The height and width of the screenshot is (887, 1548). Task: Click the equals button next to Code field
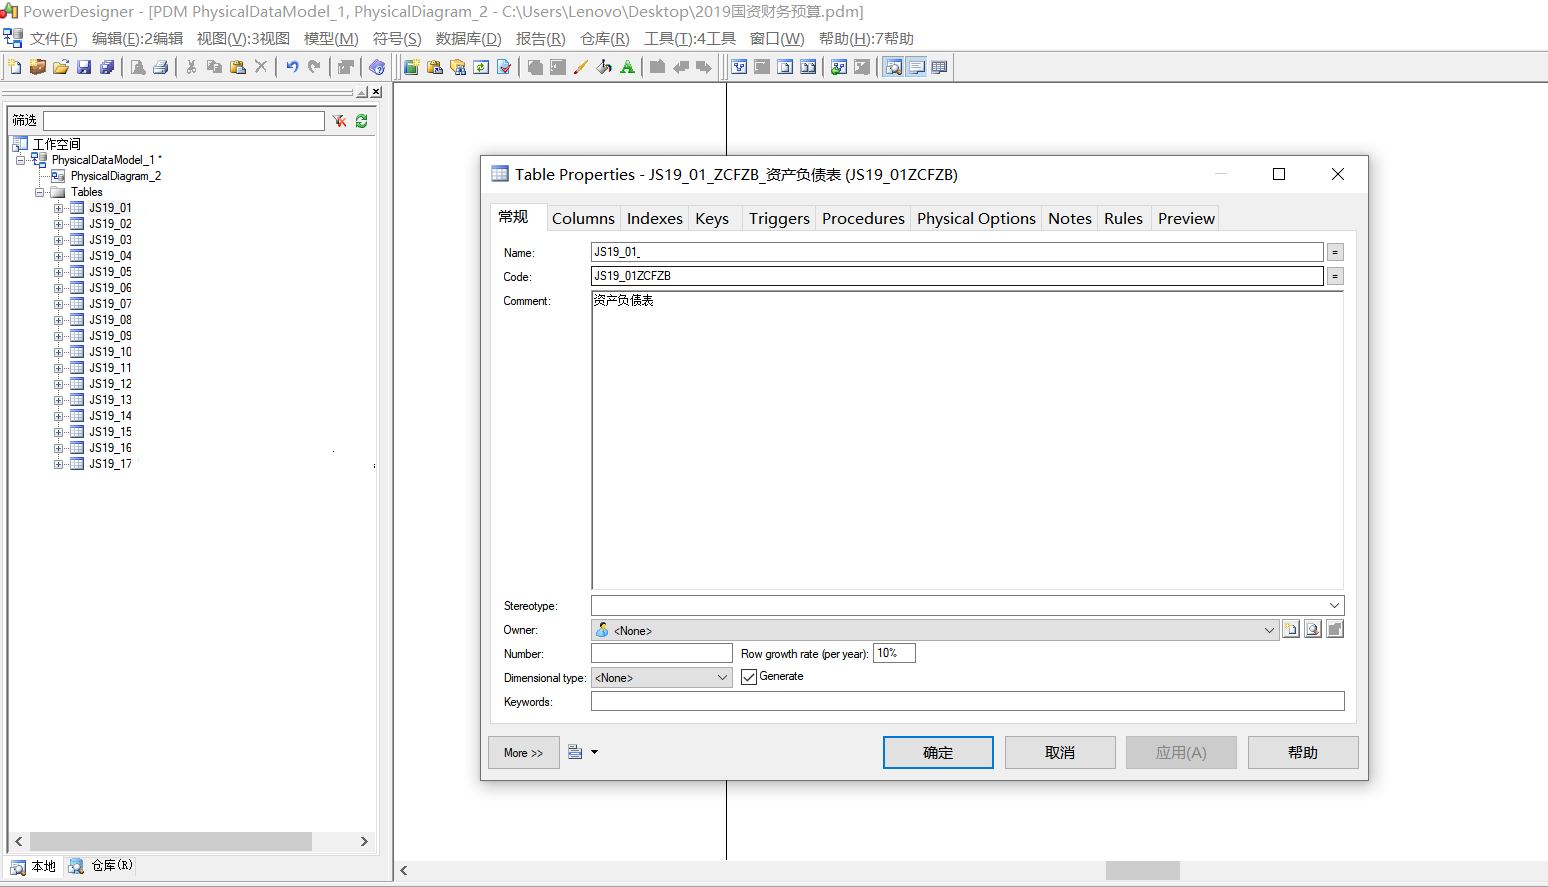1335,276
